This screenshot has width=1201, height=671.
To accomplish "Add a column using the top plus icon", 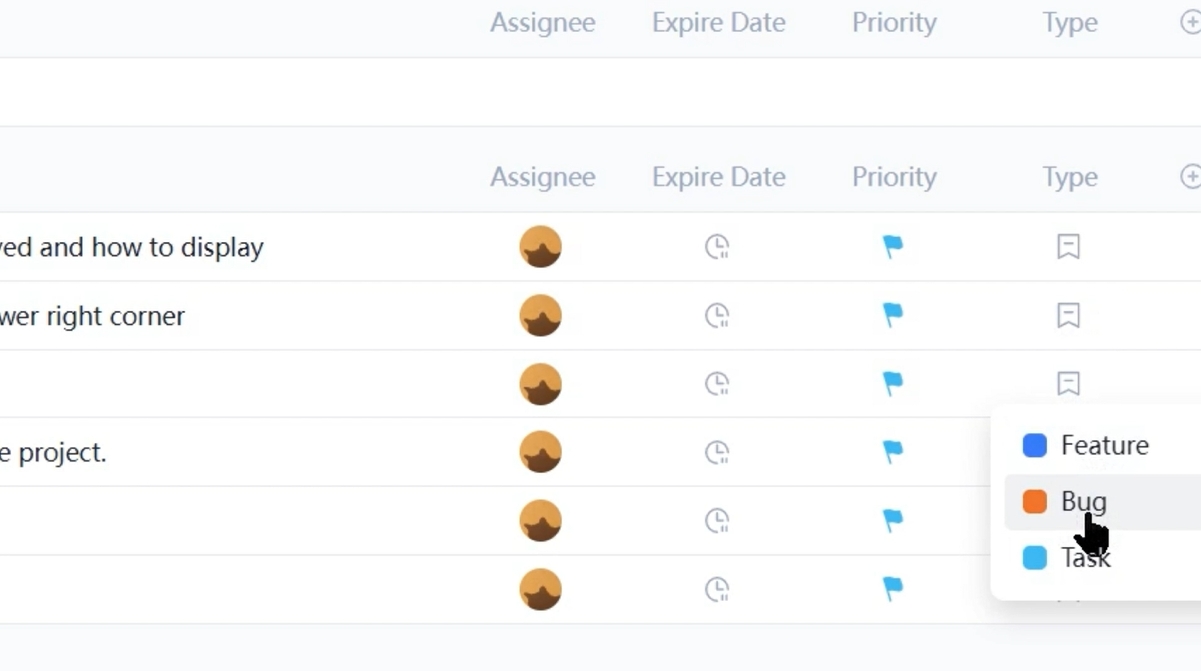I will coord(1190,22).
